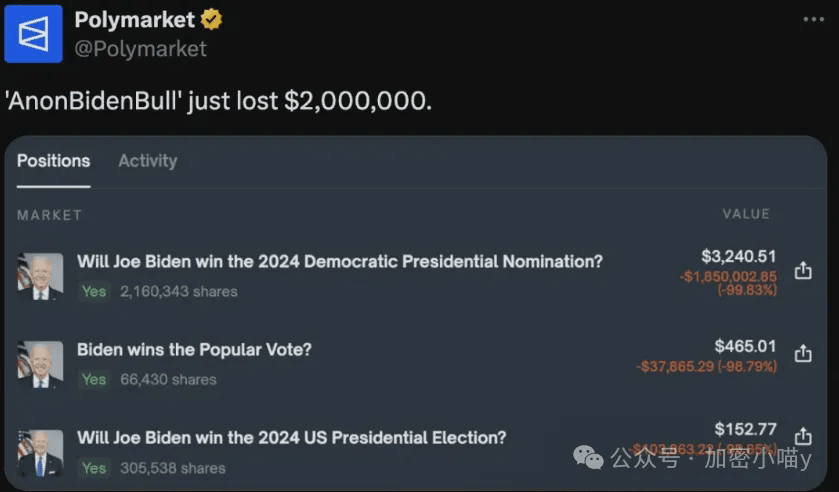Click the verified badge beside Polymarket
839x492 pixels.
click(211, 20)
